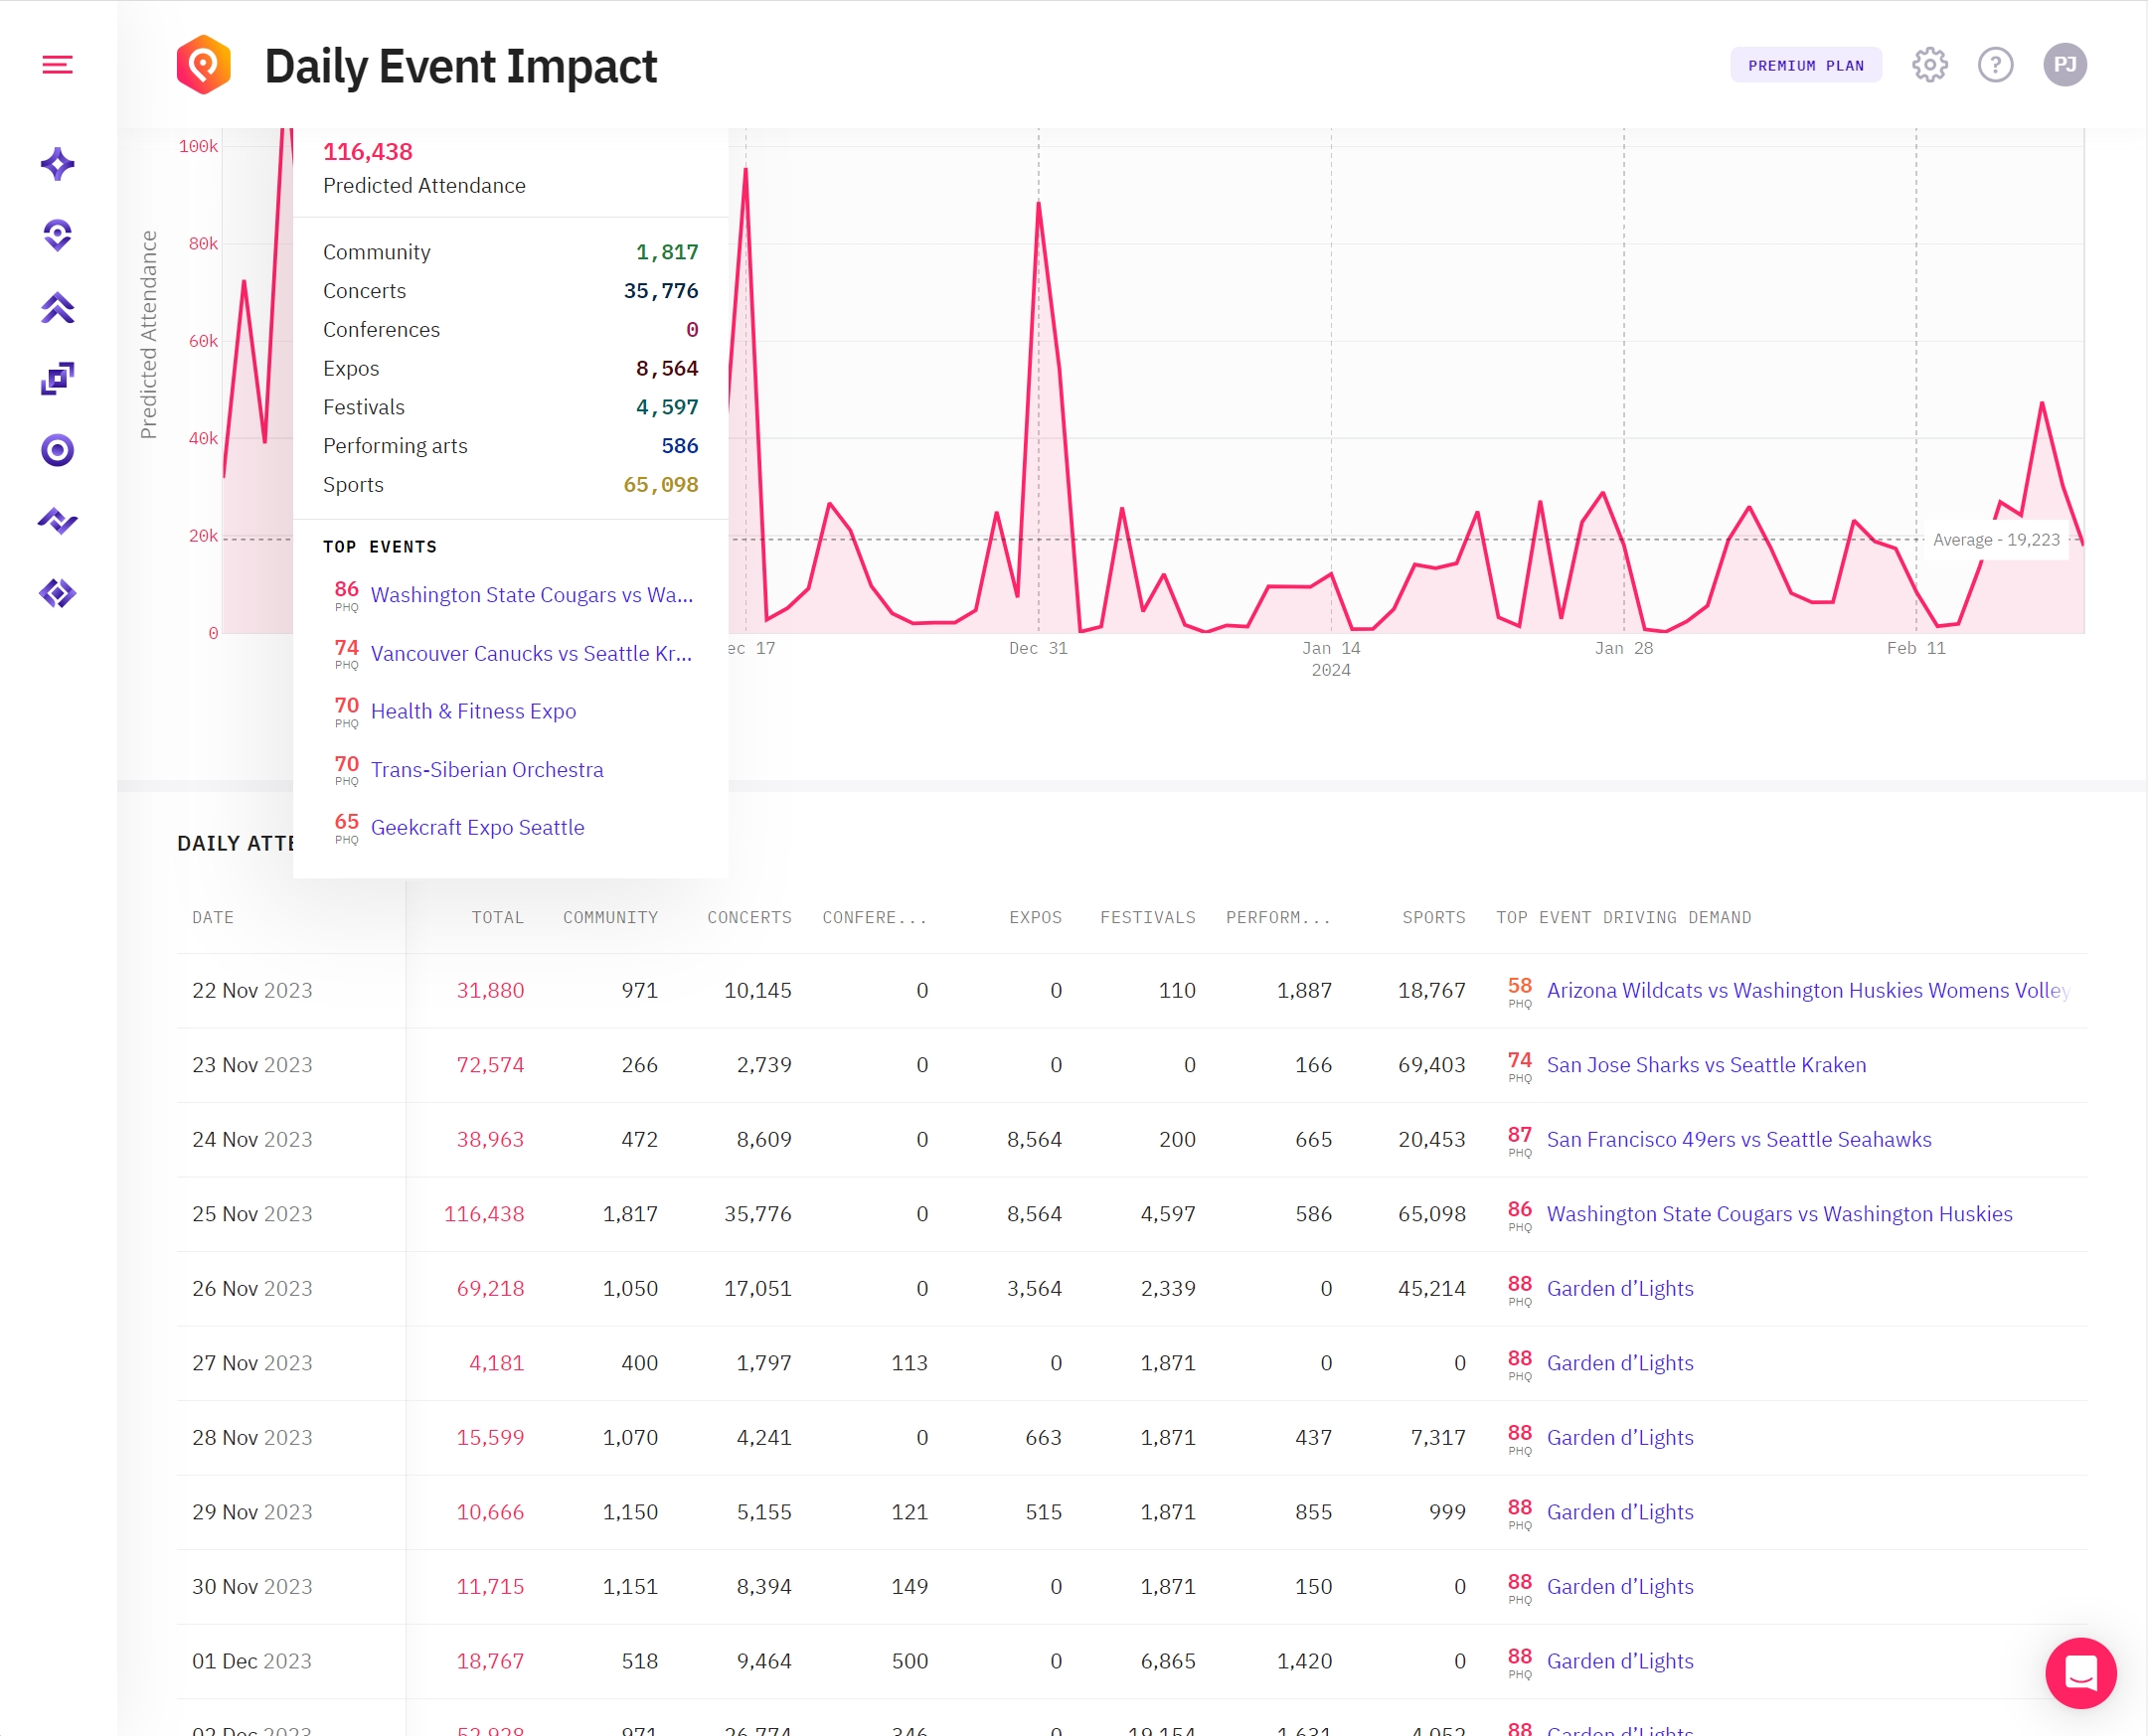This screenshot has width=2148, height=1736.
Task: Select the diamond icon at sidebar bottom
Action: [57, 593]
